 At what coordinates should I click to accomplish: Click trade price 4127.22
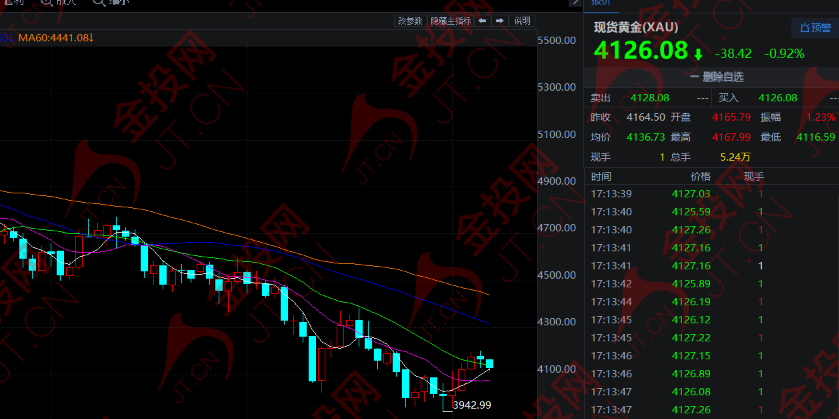pyautogui.click(x=691, y=338)
